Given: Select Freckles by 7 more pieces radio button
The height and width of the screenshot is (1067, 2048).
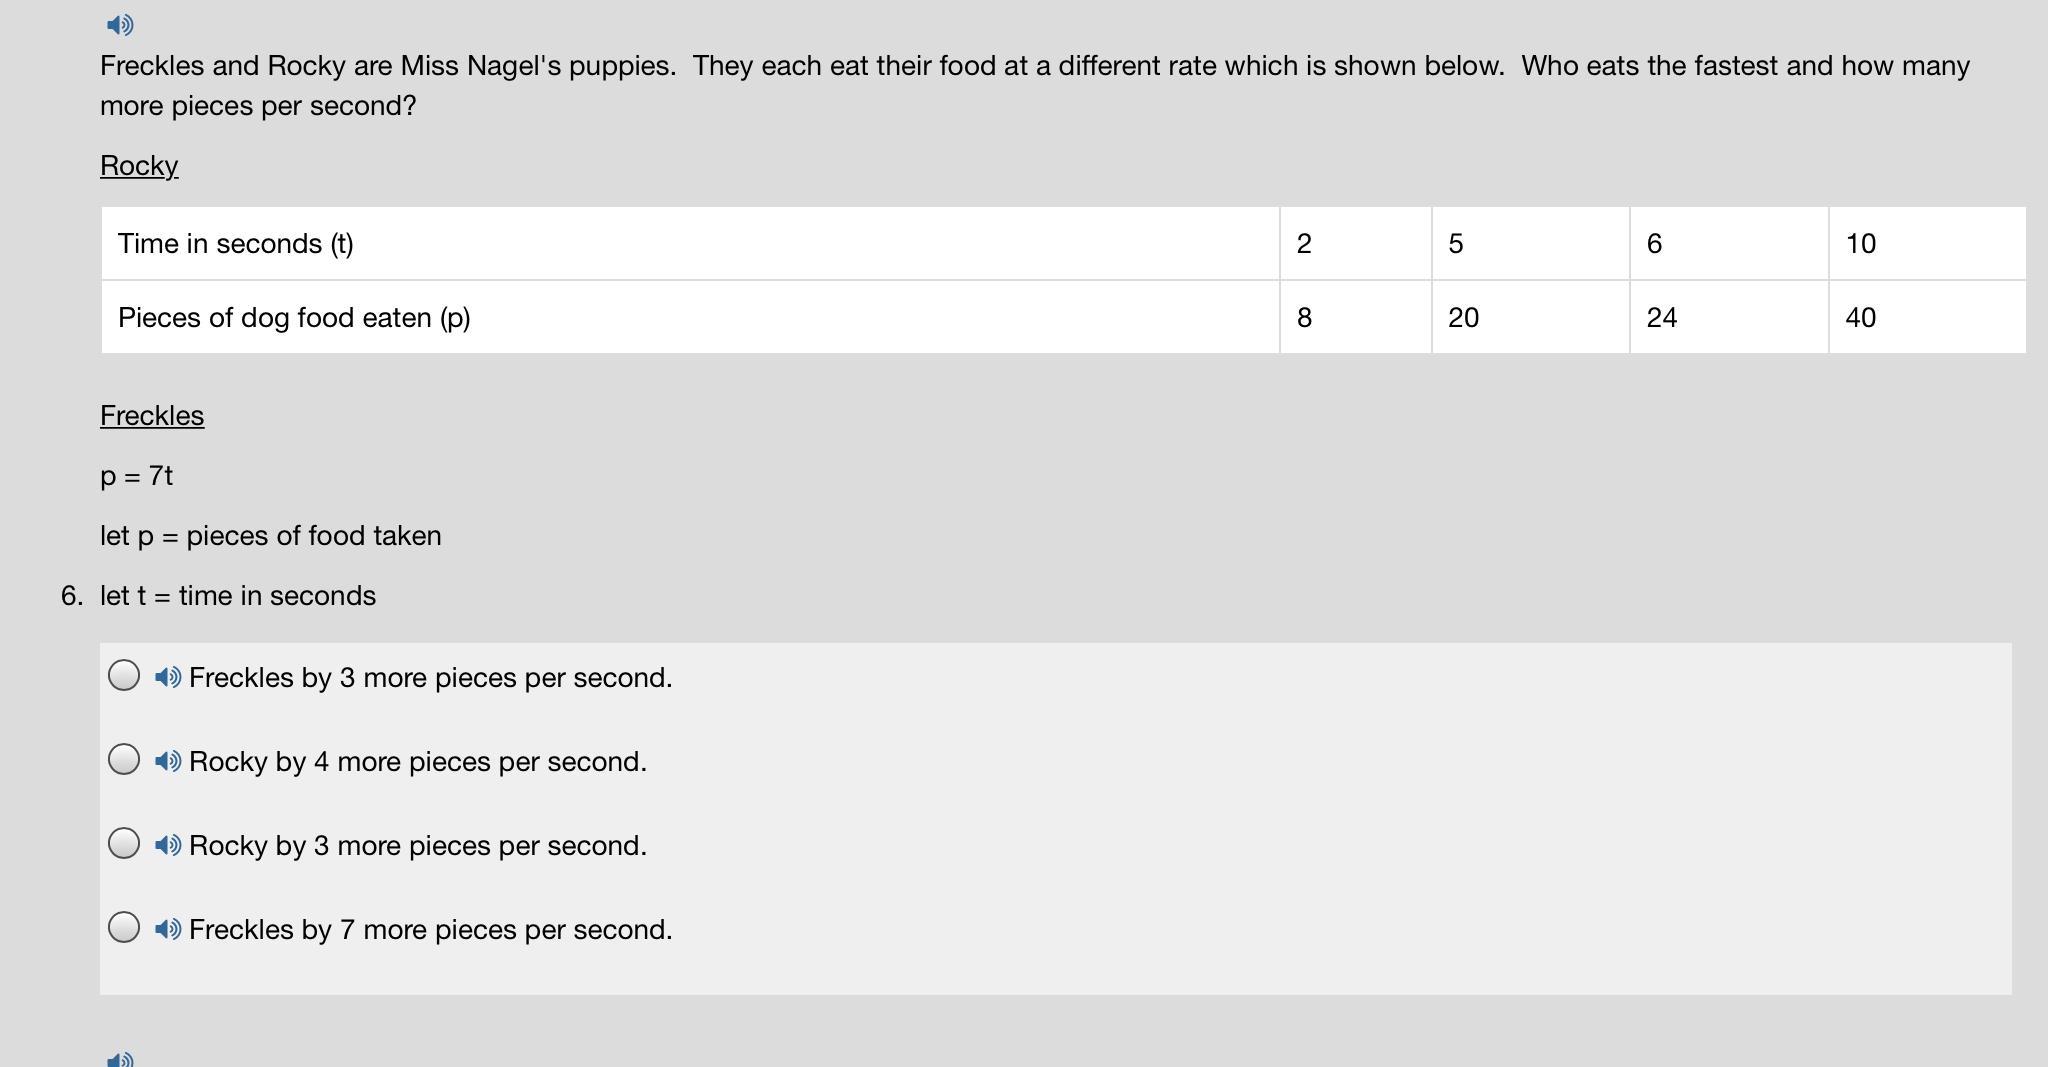Looking at the screenshot, I should [x=124, y=927].
